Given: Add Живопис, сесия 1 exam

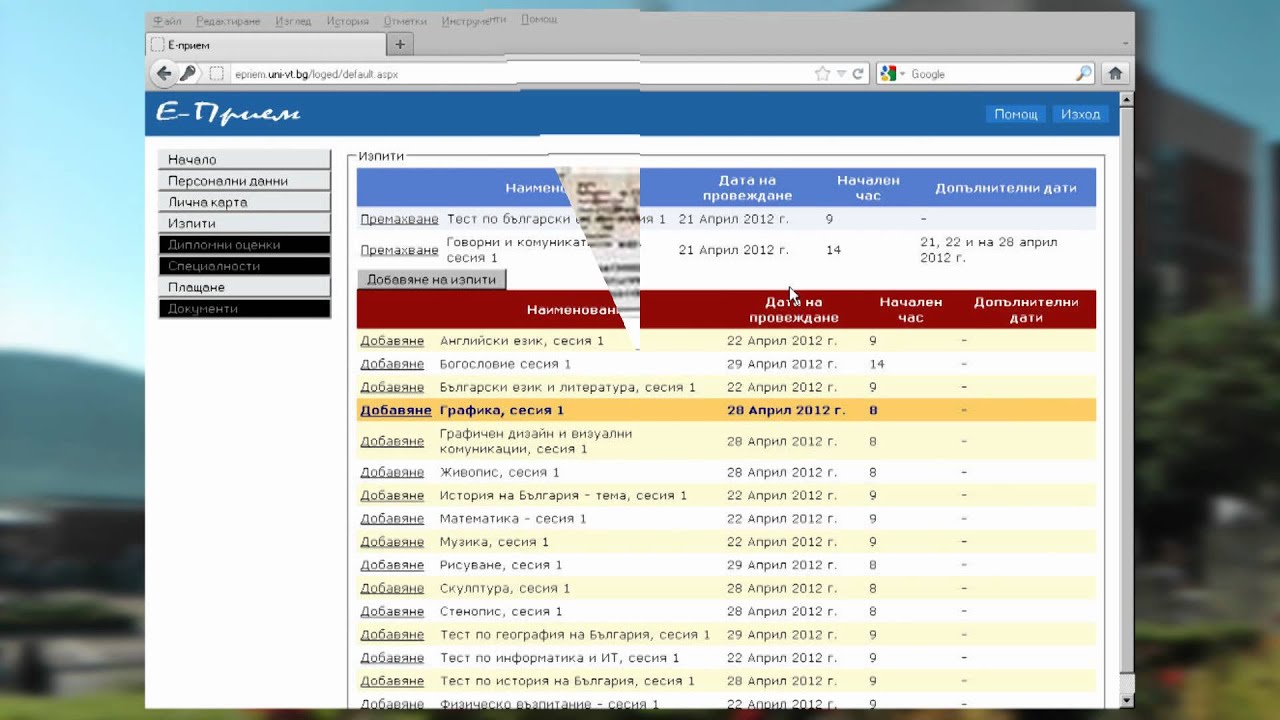Looking at the screenshot, I should point(392,472).
